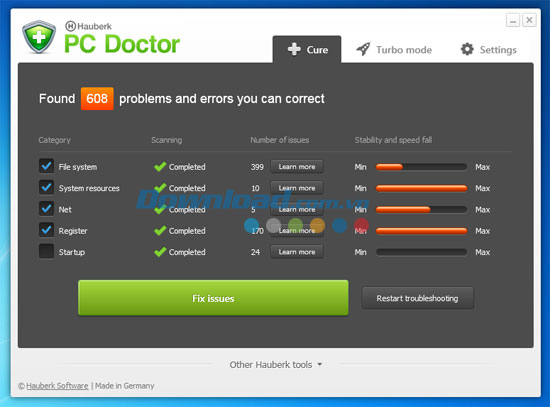The image size is (550, 407).
Task: Switch to the Cure tab
Action: pos(307,49)
